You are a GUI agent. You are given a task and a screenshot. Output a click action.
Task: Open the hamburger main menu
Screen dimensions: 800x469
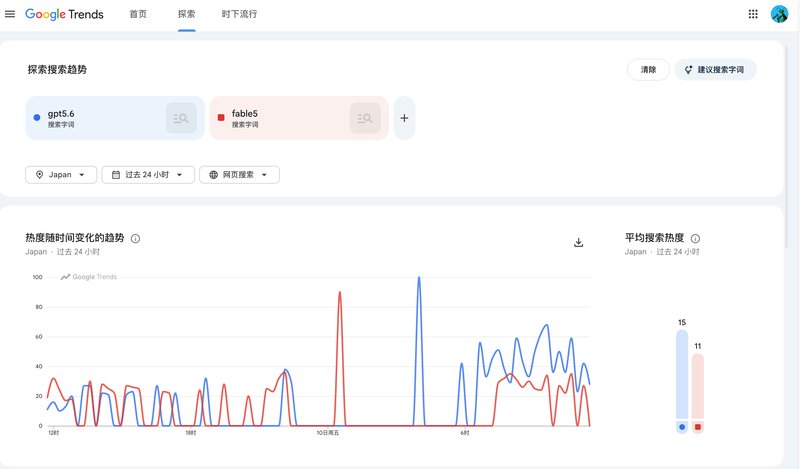pos(10,14)
